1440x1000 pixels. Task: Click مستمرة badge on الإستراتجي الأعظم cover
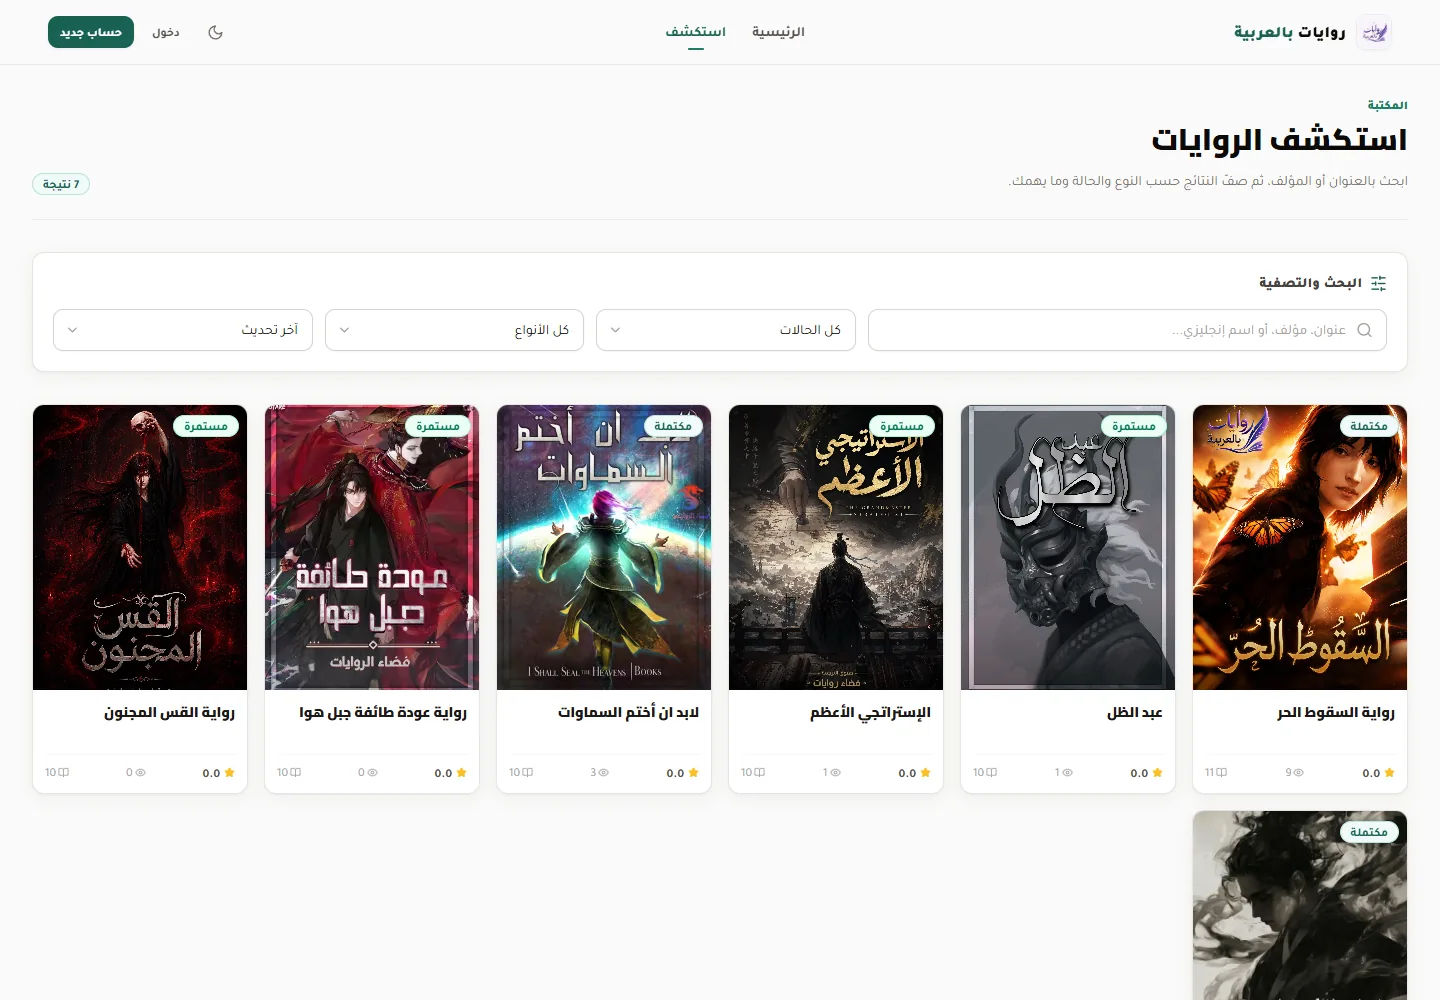[902, 426]
